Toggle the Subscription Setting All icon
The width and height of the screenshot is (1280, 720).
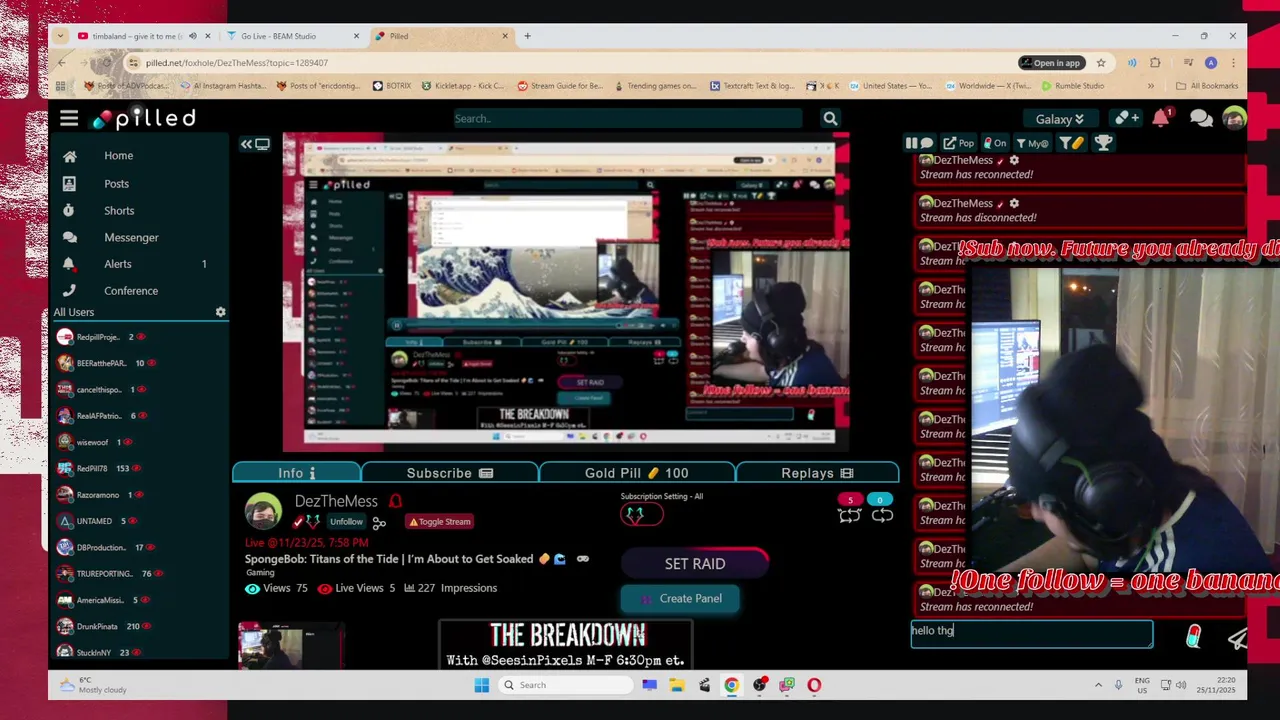pyautogui.click(x=641, y=515)
